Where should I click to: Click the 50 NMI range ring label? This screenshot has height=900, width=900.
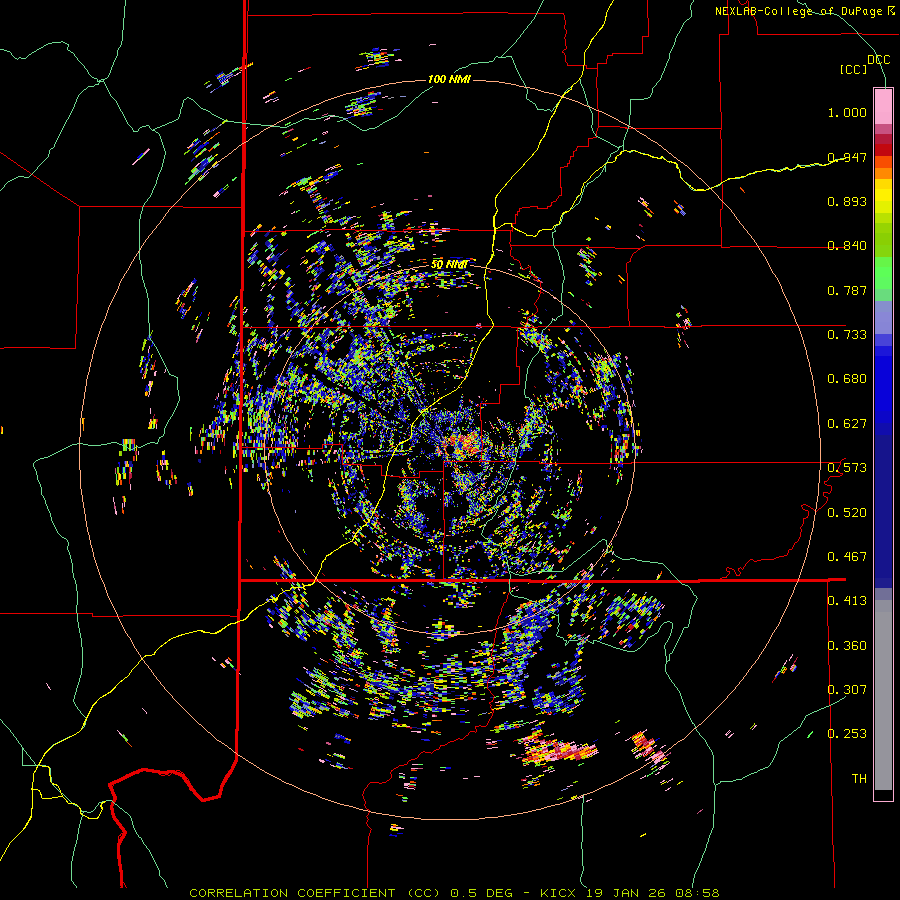tap(449, 265)
